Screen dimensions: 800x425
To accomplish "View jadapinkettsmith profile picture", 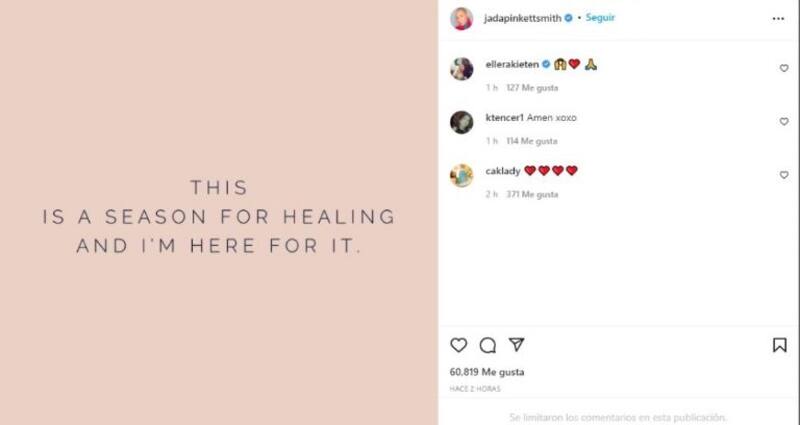I will pyautogui.click(x=462, y=19).
